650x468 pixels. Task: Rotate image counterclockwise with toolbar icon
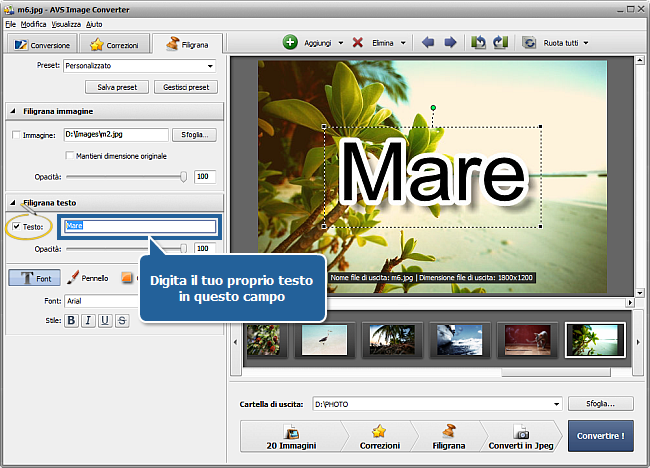coord(479,43)
